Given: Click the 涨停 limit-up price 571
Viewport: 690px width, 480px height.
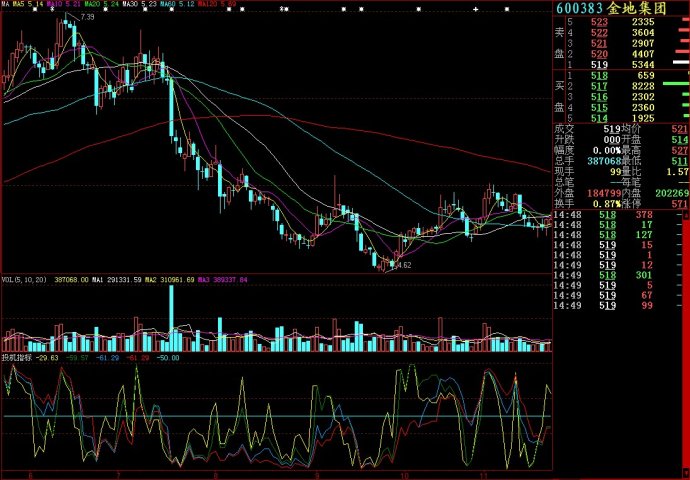Looking at the screenshot, I should [x=679, y=204].
